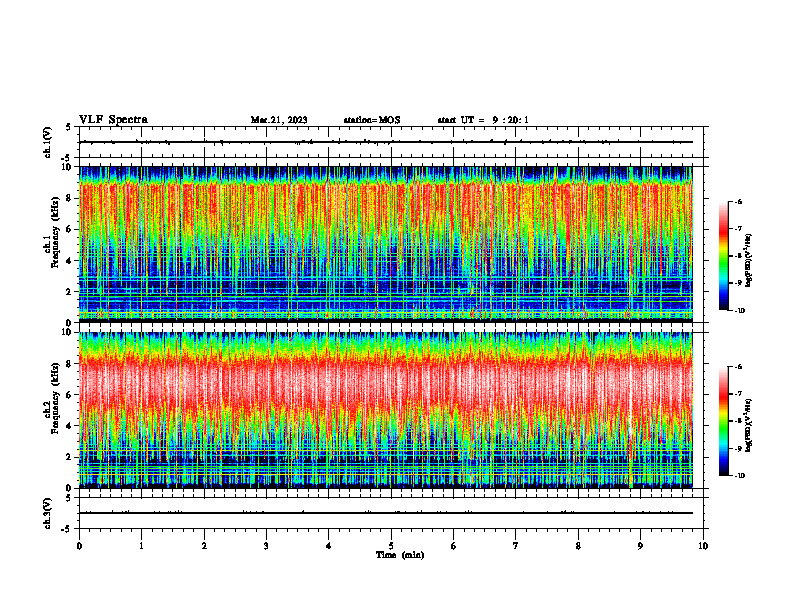
Task: Click the ch.1(V) waveform axis label
Action: [48, 141]
